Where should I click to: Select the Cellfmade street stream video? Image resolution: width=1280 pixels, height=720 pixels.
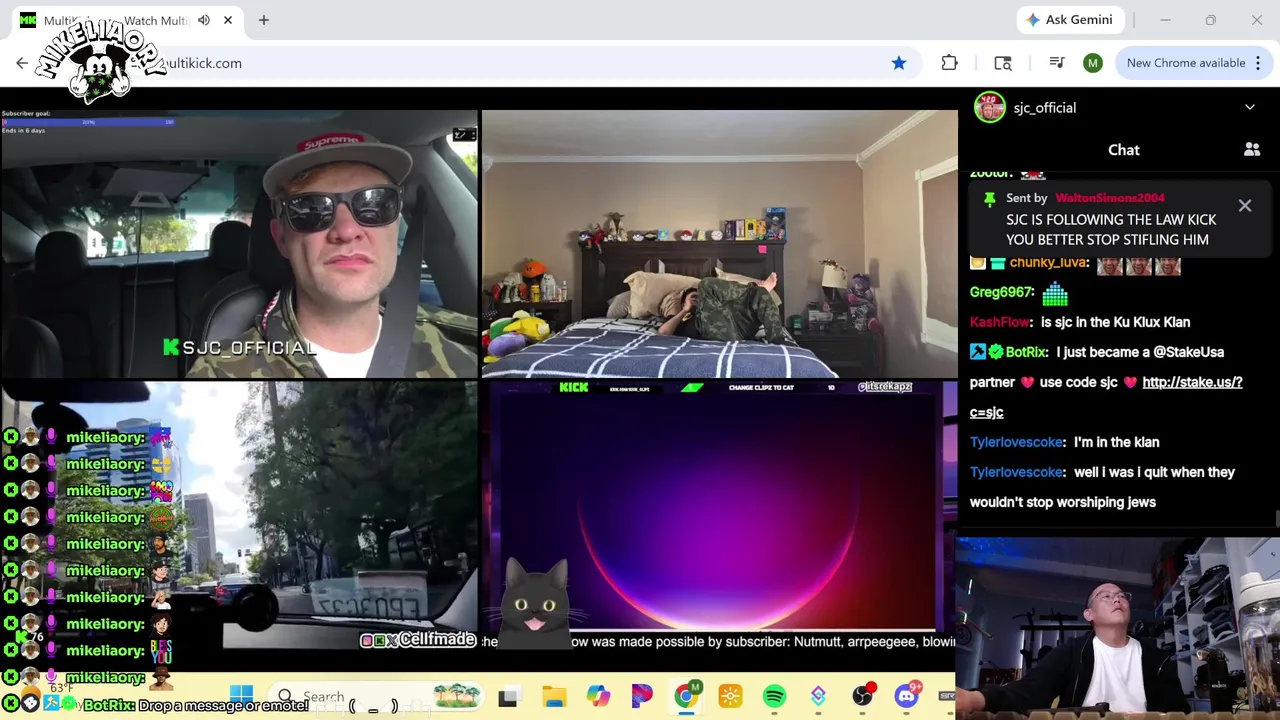point(239,515)
